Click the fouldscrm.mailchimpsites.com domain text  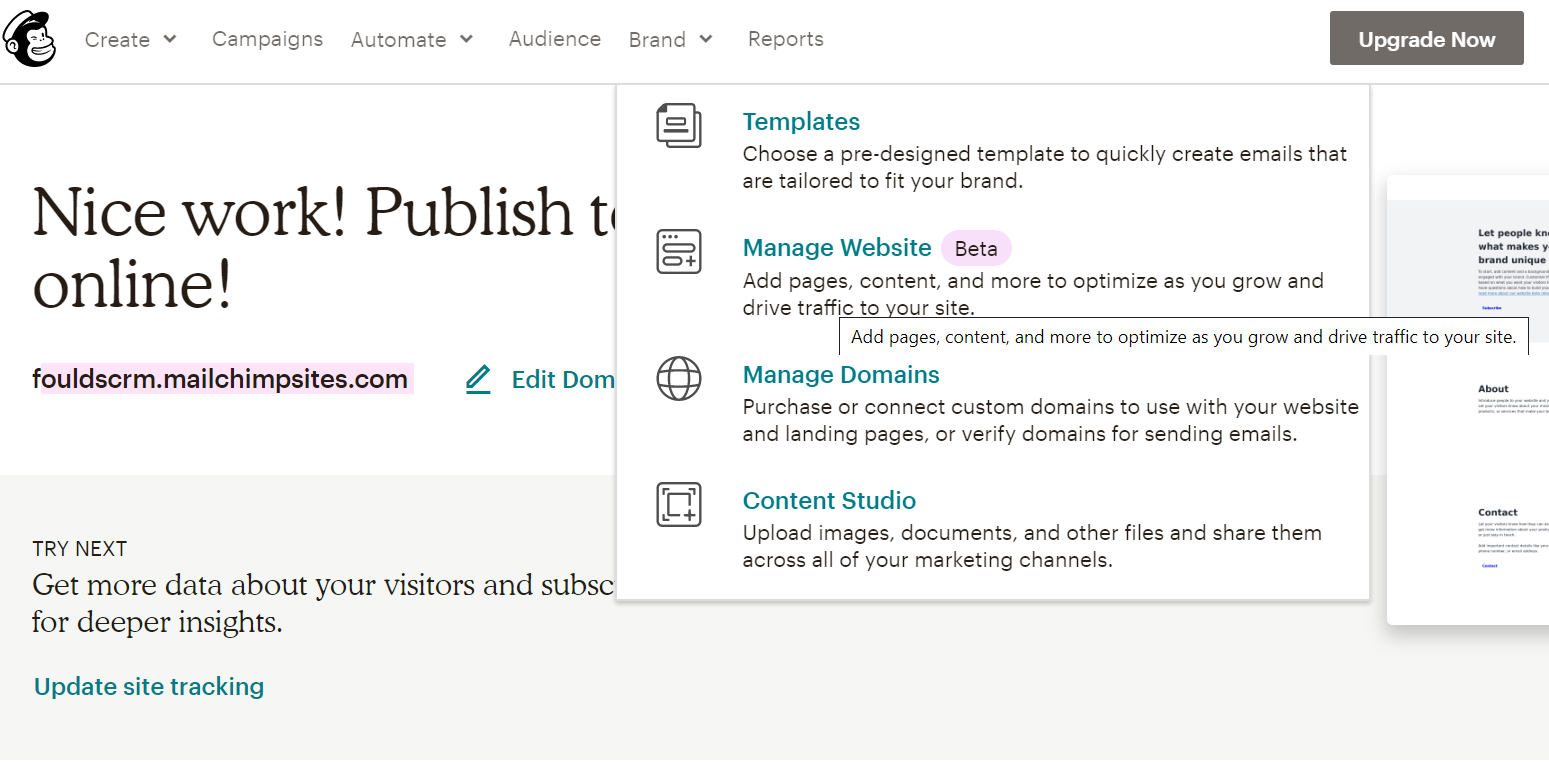pyautogui.click(x=220, y=379)
